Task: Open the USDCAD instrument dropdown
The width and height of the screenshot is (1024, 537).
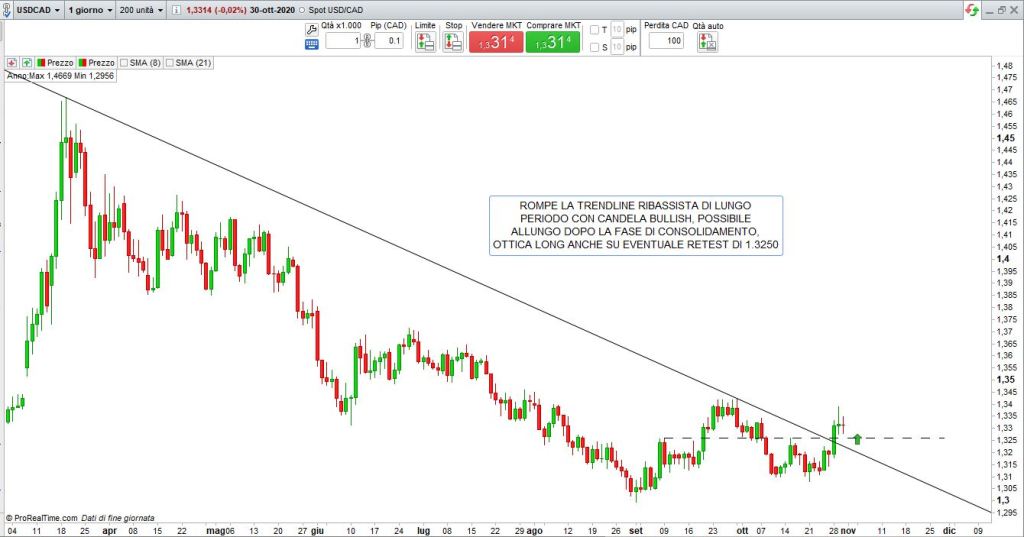Action: click(x=38, y=10)
